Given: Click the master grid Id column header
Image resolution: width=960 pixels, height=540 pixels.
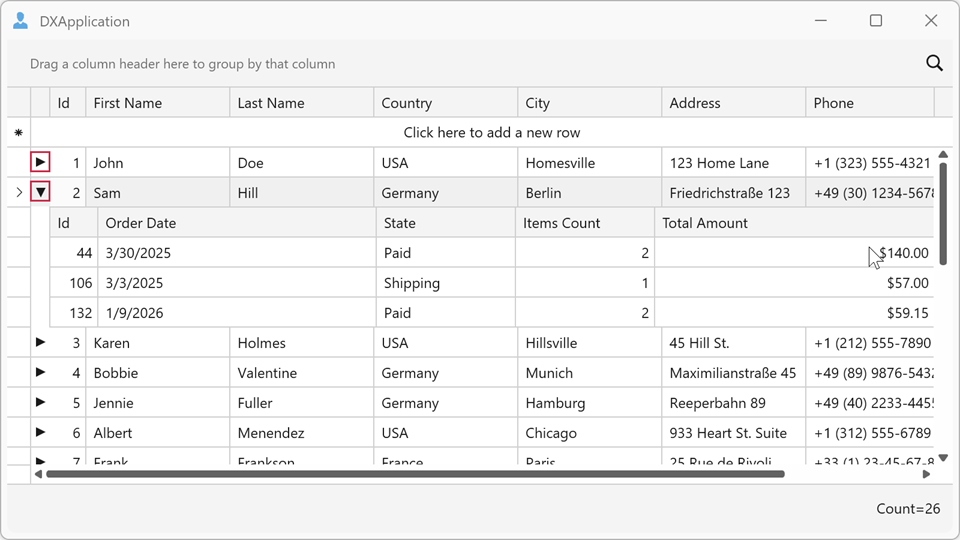Looking at the screenshot, I should (x=67, y=103).
